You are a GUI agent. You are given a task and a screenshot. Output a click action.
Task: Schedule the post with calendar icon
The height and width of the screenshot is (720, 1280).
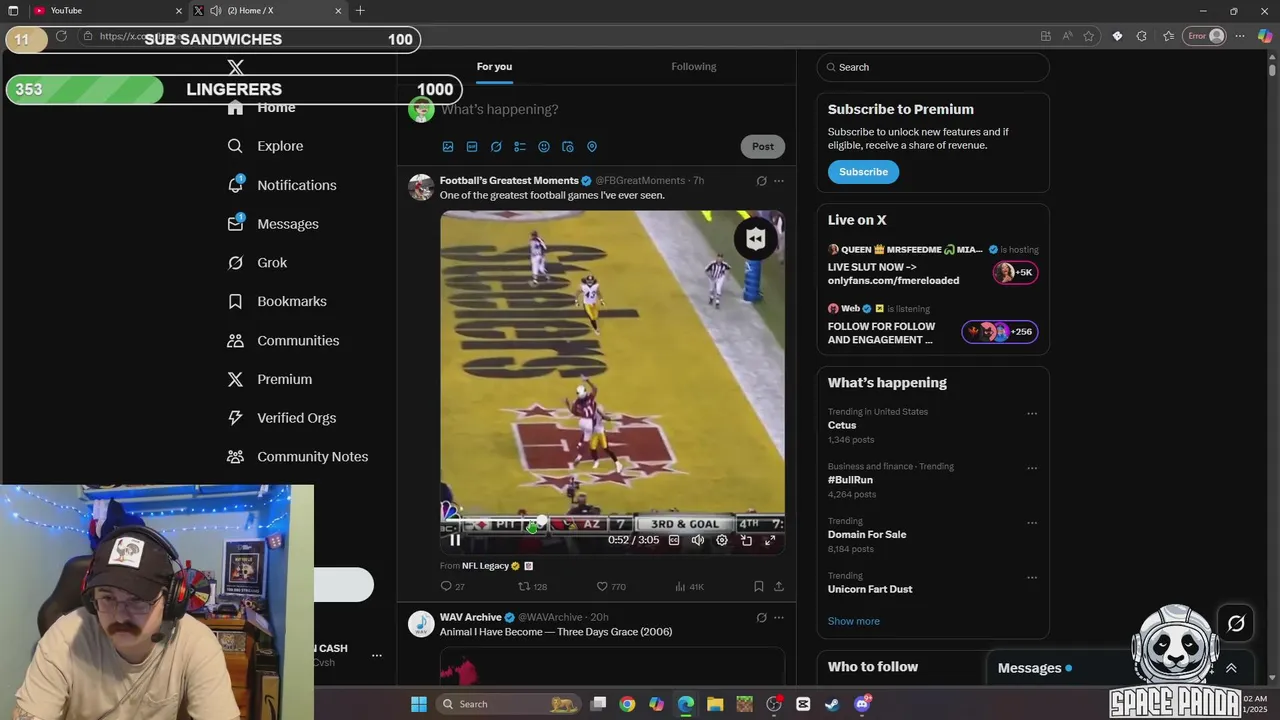click(568, 147)
